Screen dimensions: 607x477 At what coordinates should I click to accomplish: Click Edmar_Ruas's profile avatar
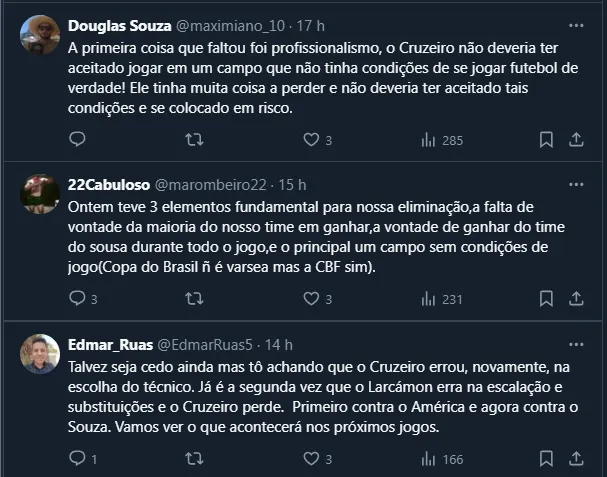click(x=40, y=354)
